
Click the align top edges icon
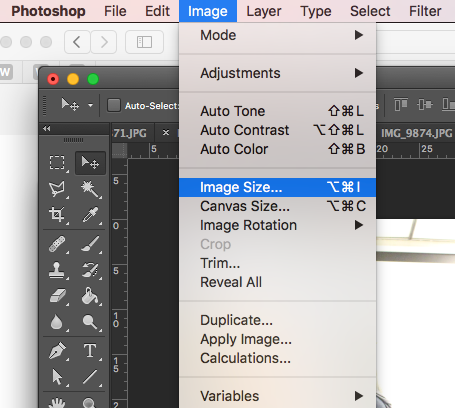pos(401,105)
